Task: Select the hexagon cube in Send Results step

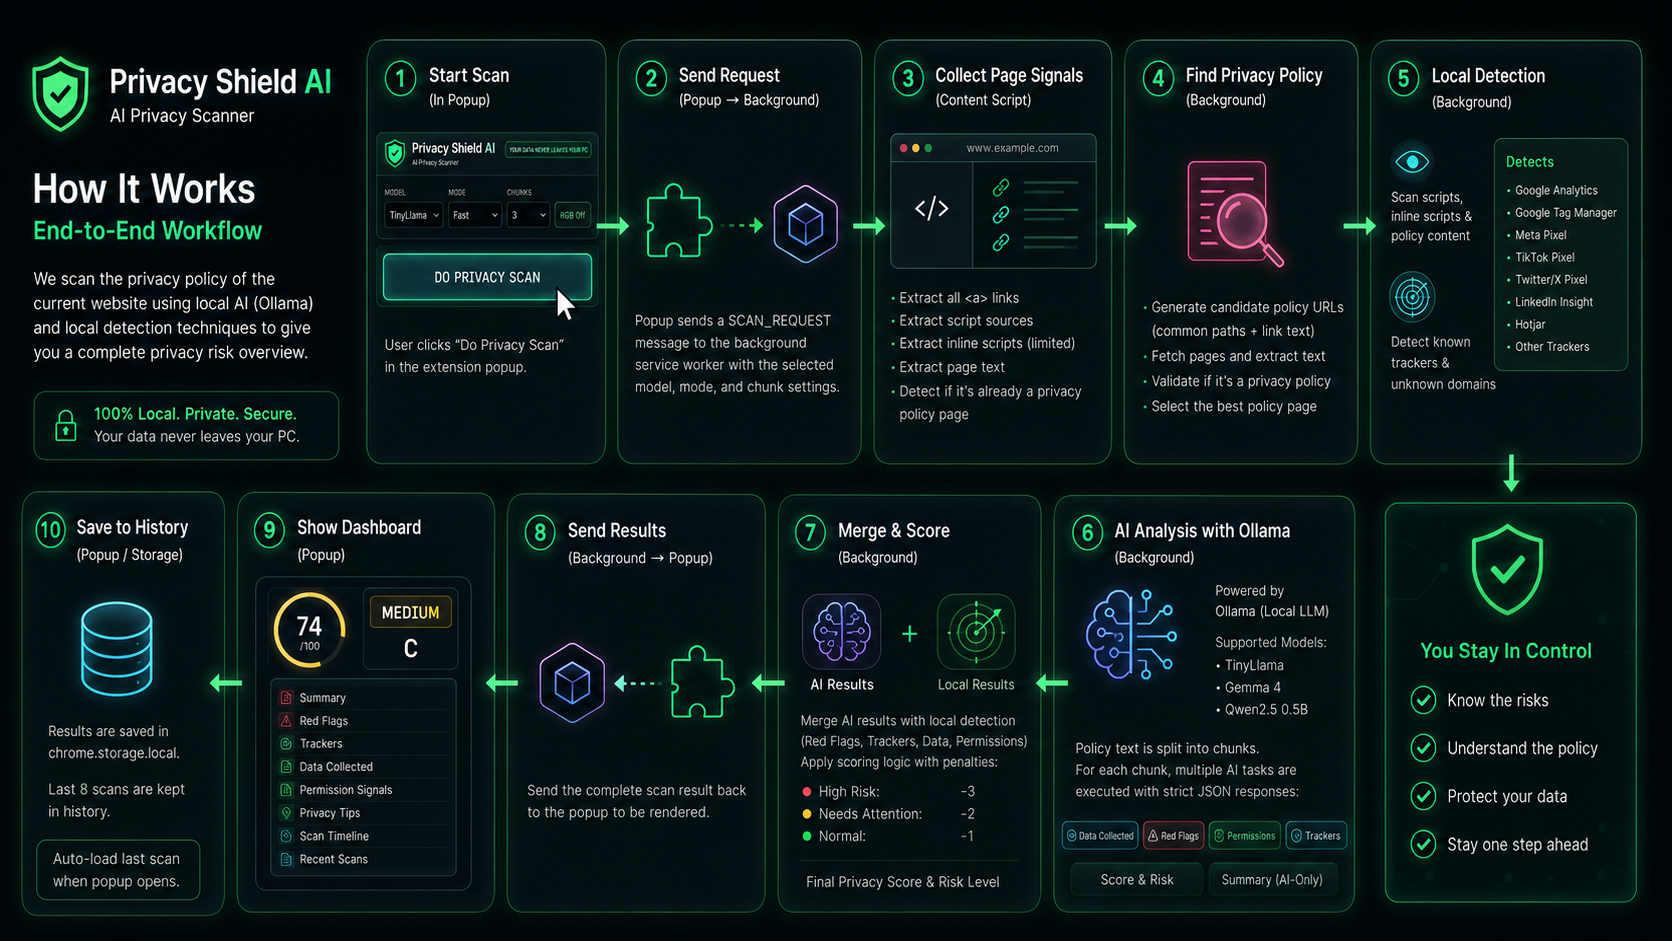Action: [572, 684]
